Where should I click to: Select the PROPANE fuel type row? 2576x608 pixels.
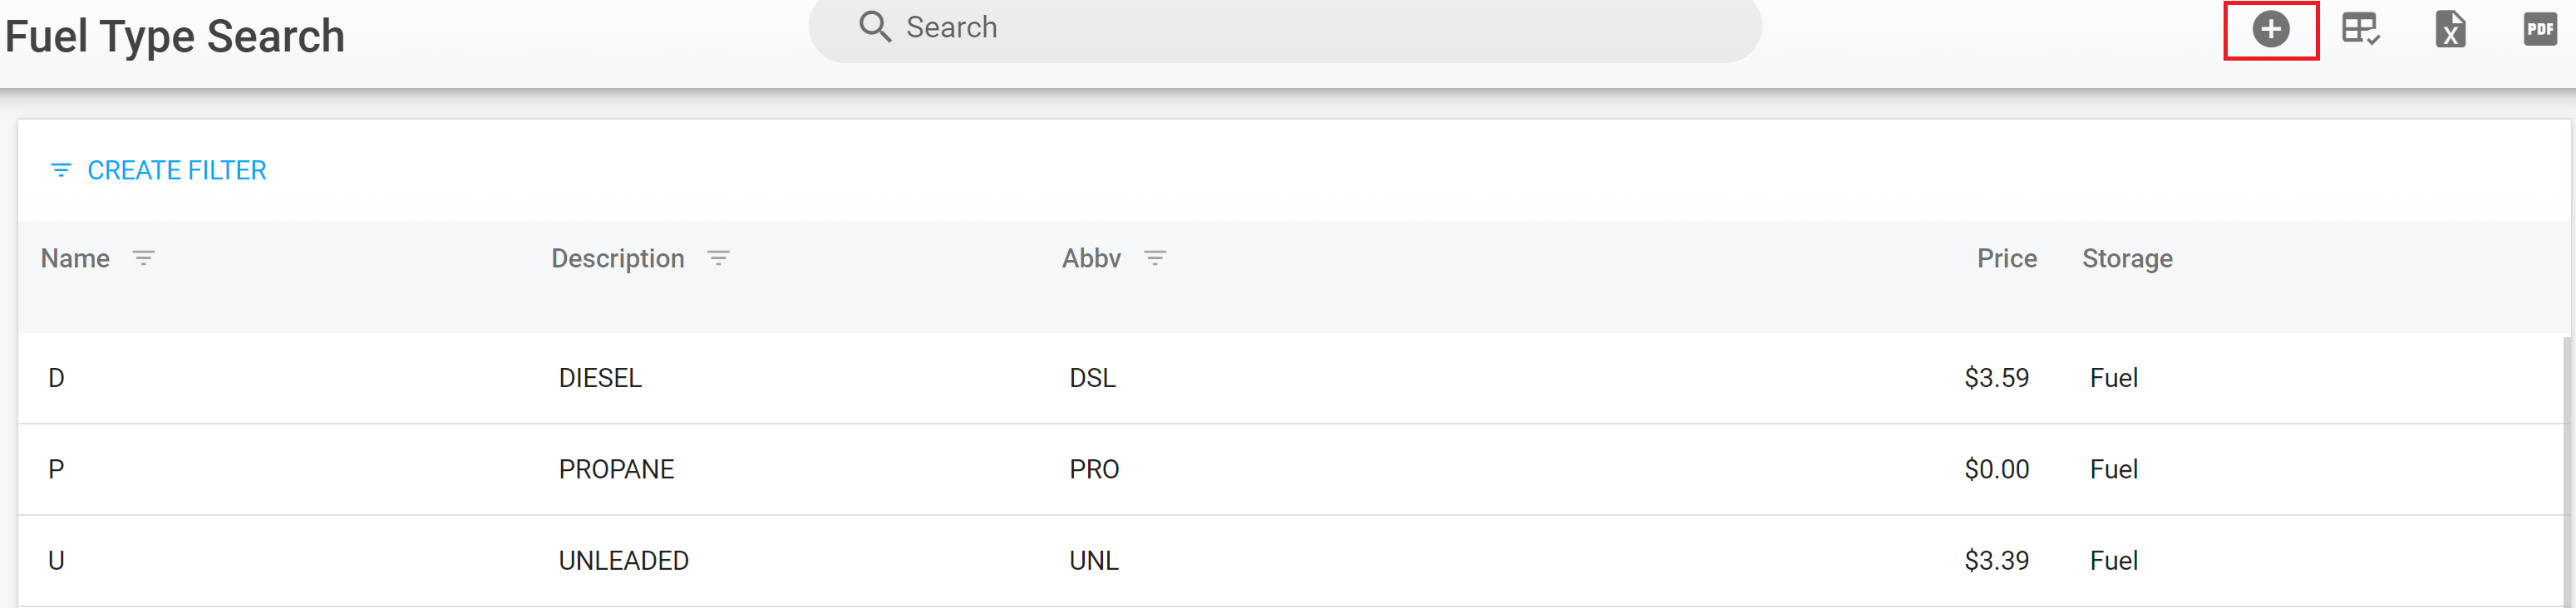click(616, 469)
